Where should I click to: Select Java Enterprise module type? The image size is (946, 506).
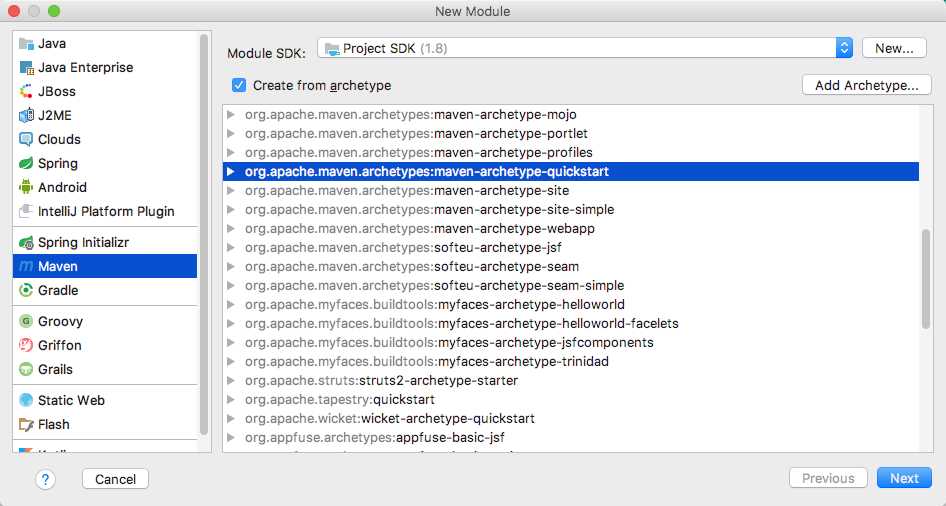105,68
